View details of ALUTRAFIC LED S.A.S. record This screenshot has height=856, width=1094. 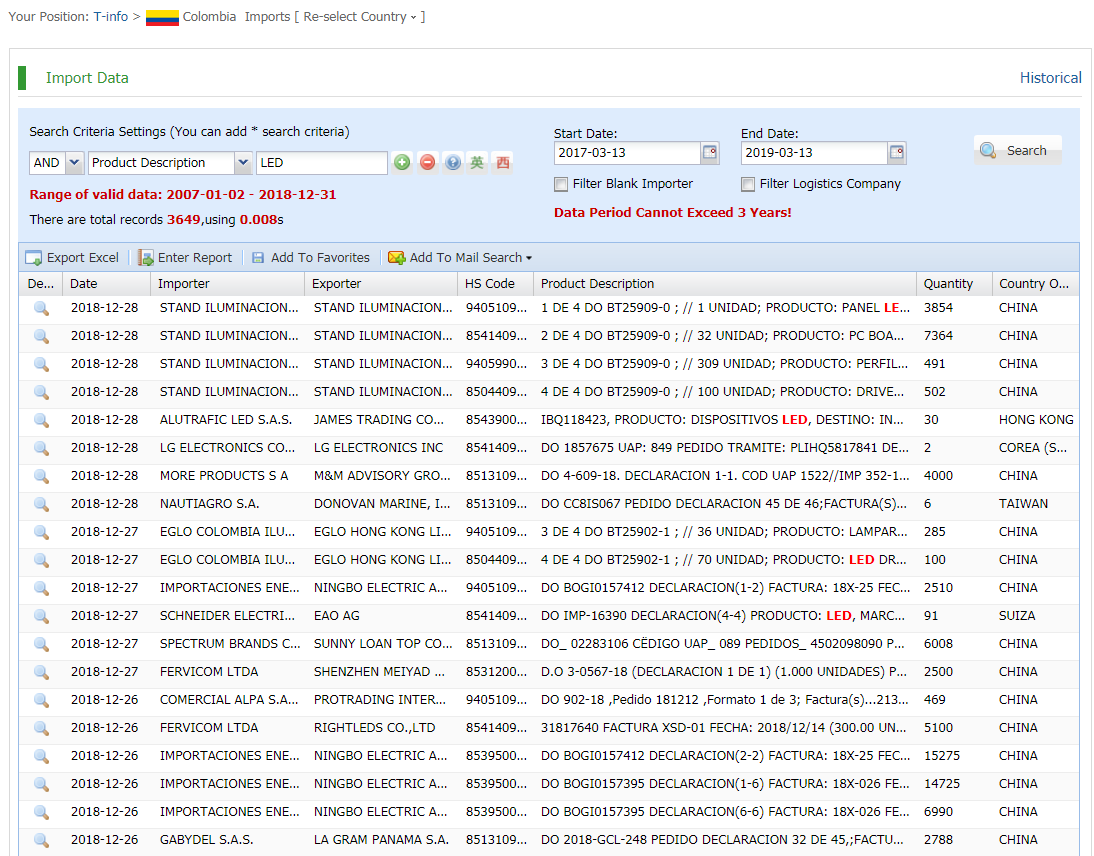click(41, 420)
